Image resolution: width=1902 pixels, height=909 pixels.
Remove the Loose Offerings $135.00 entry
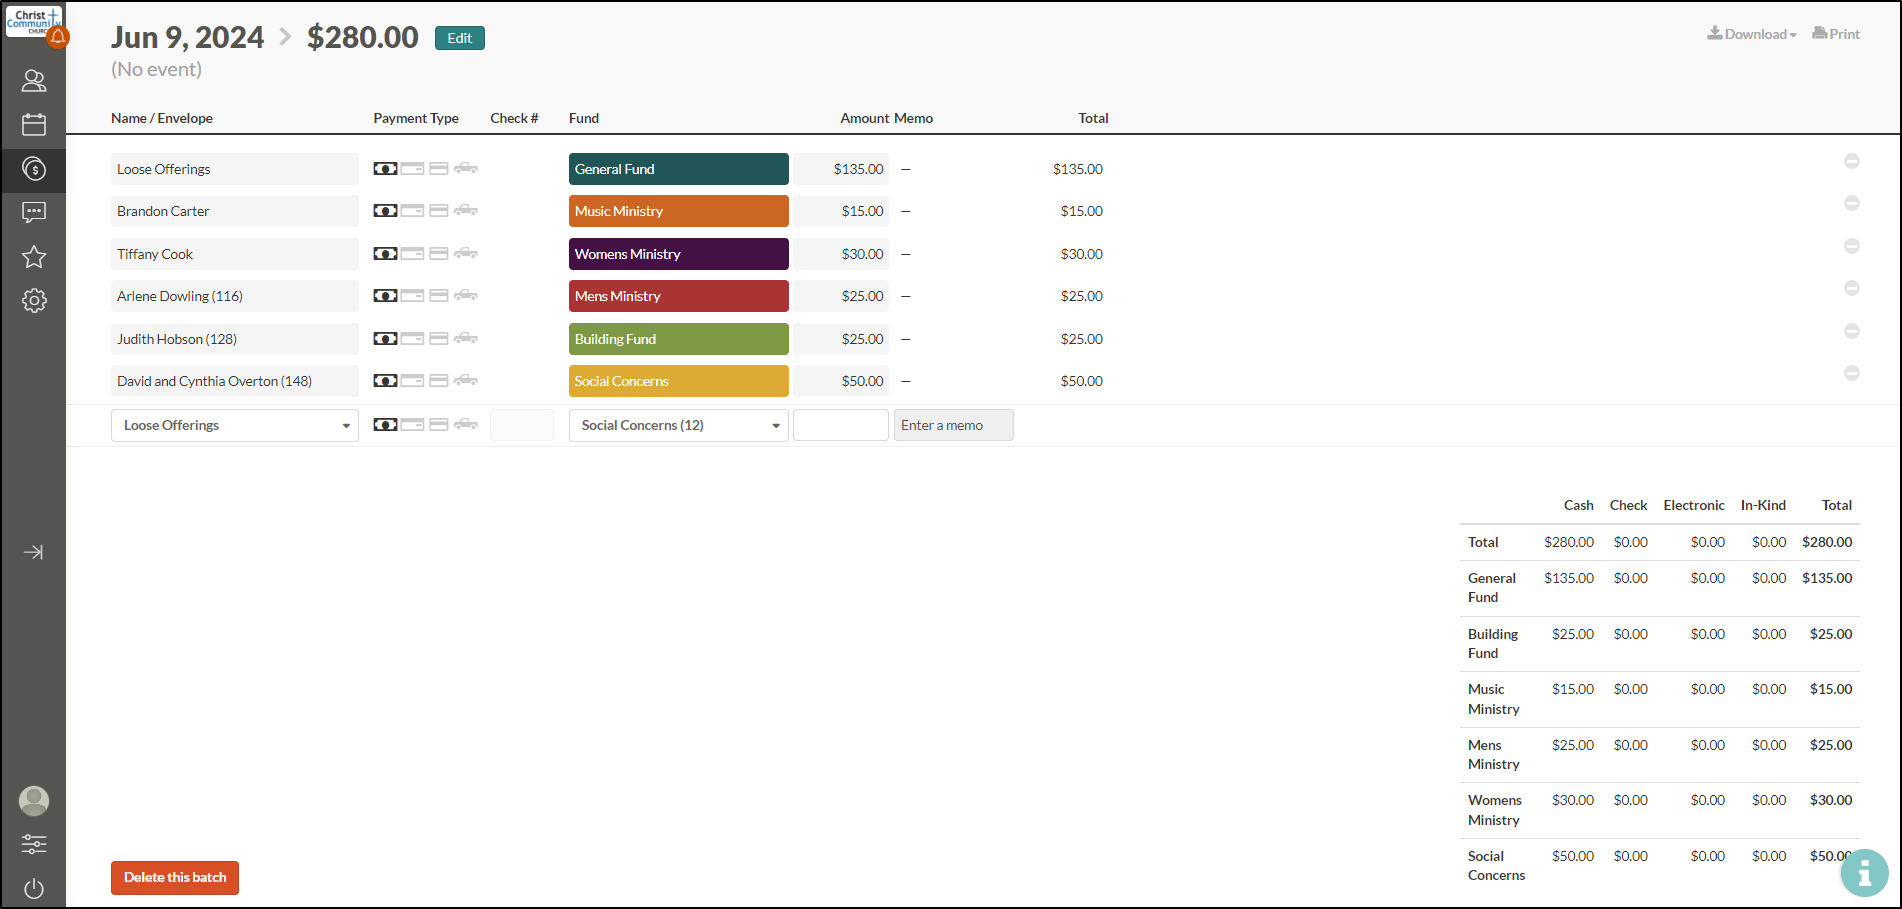1851,161
